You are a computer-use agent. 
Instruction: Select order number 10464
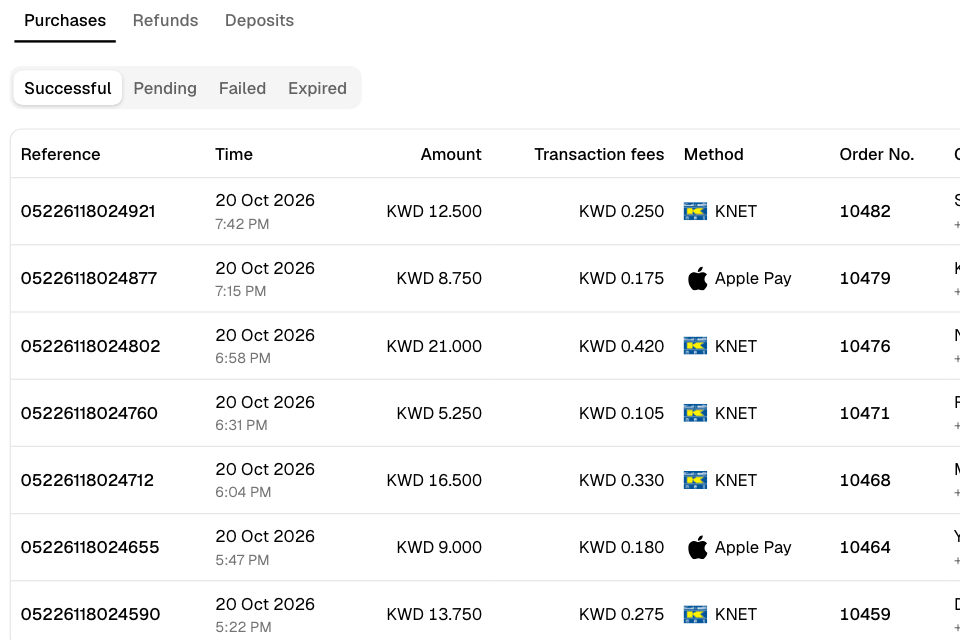point(864,548)
